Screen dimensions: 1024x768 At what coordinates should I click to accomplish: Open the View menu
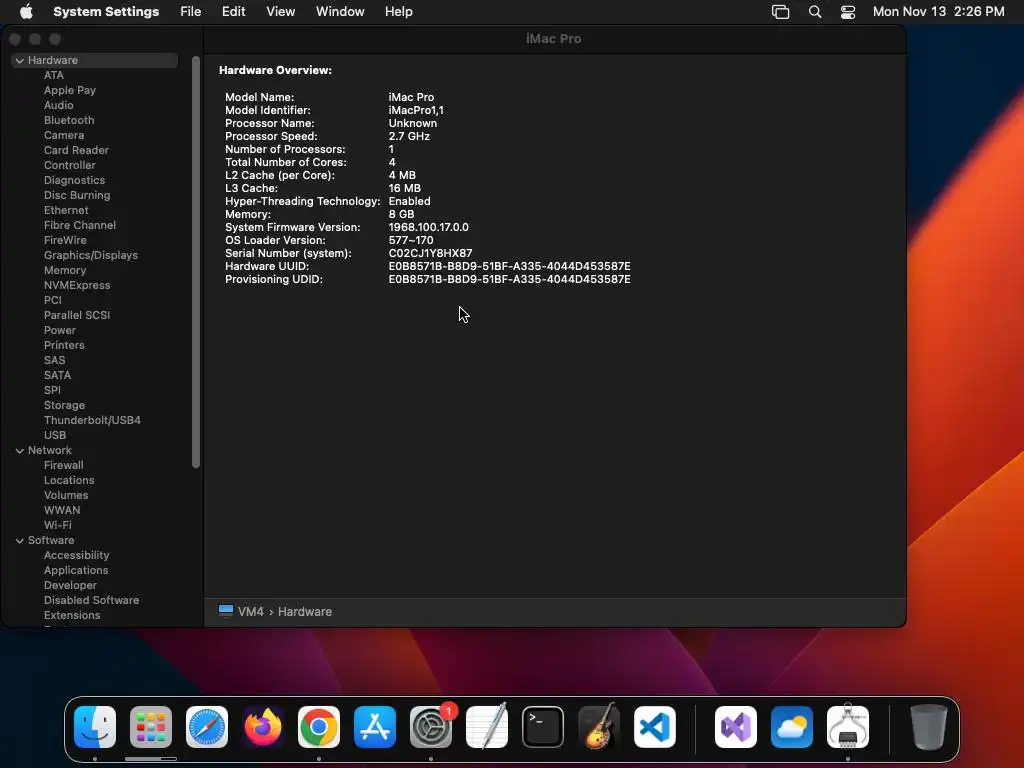tap(280, 12)
